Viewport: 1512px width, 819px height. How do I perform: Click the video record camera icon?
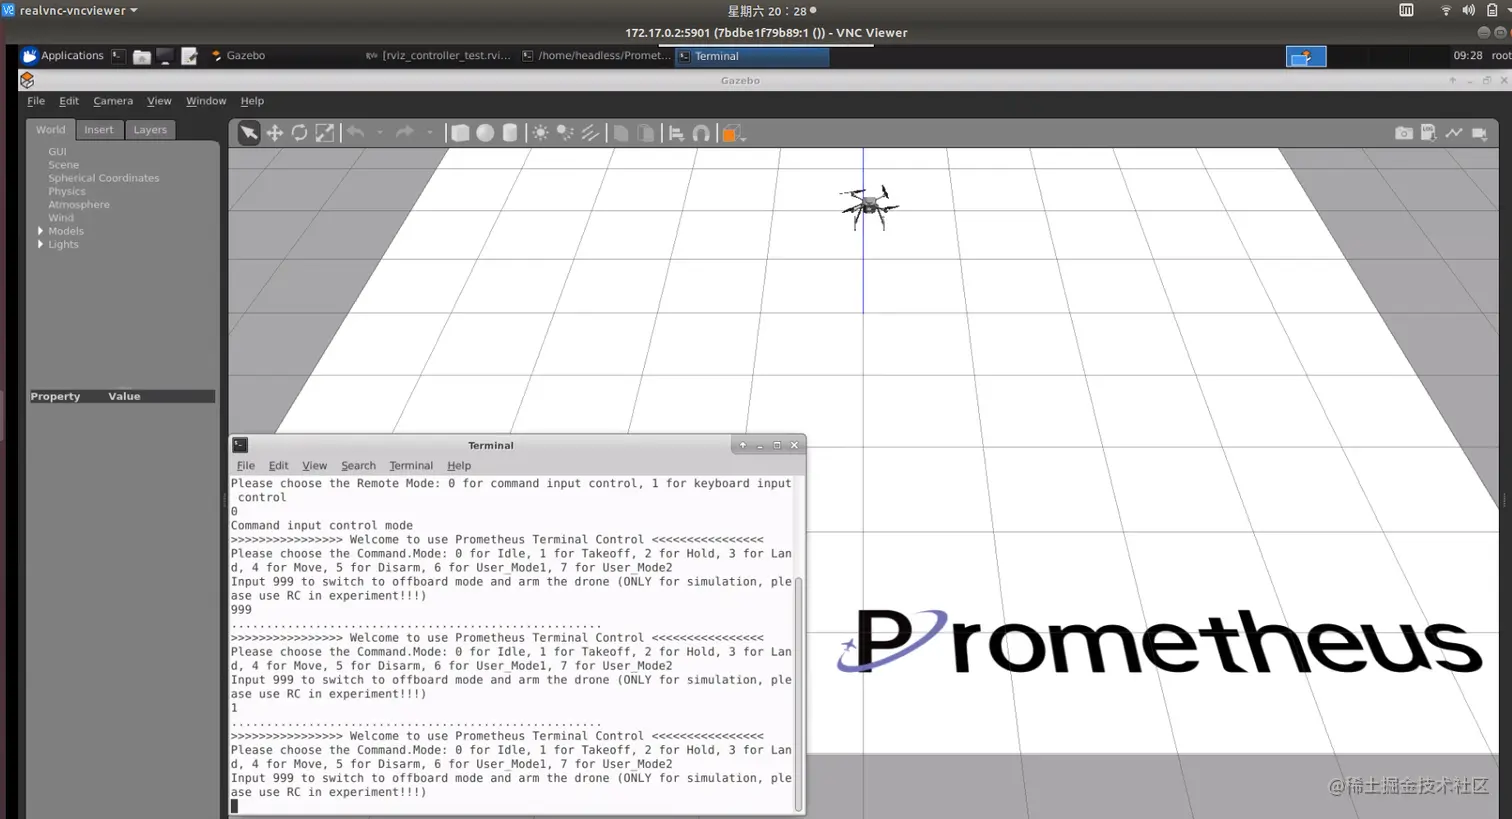pyautogui.click(x=1479, y=133)
